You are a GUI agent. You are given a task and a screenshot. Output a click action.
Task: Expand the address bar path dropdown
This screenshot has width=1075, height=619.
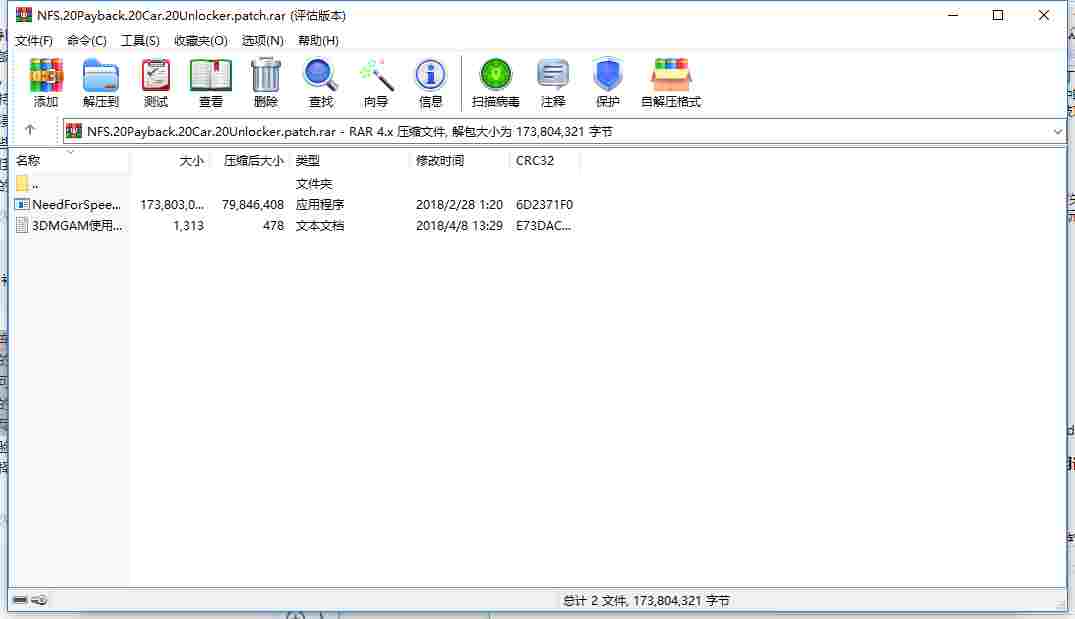click(1058, 132)
